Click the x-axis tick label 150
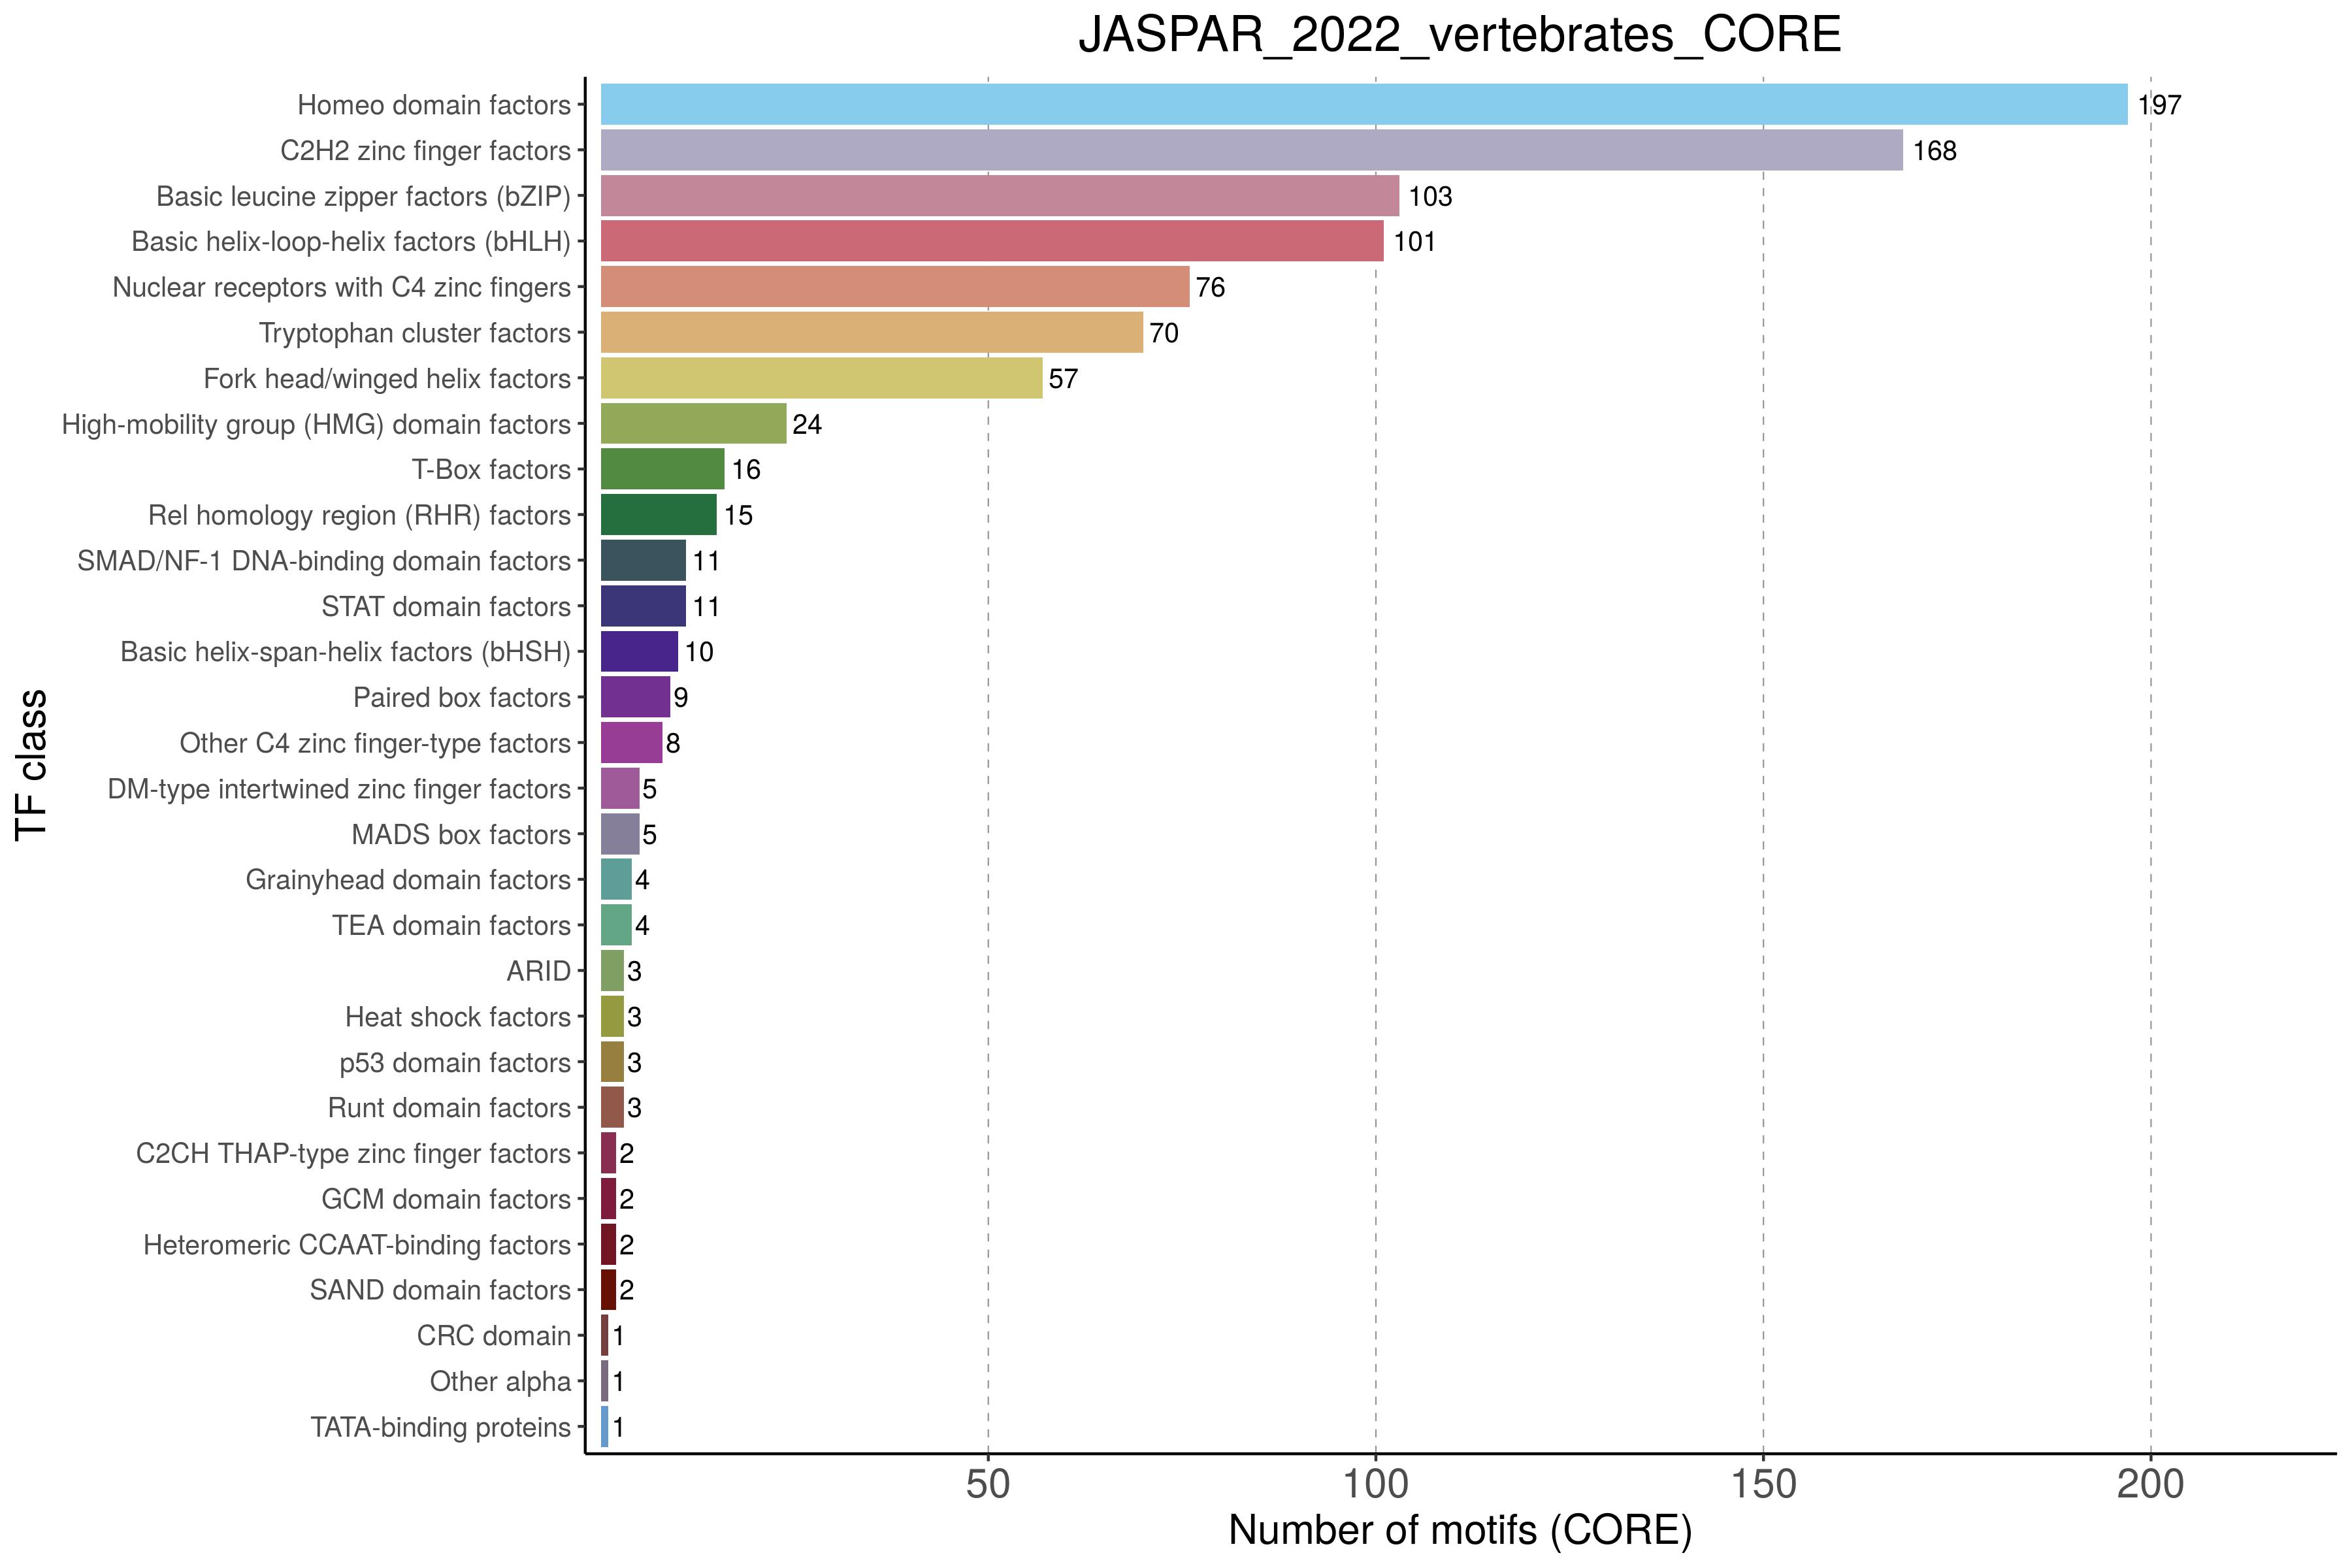 (1763, 1485)
